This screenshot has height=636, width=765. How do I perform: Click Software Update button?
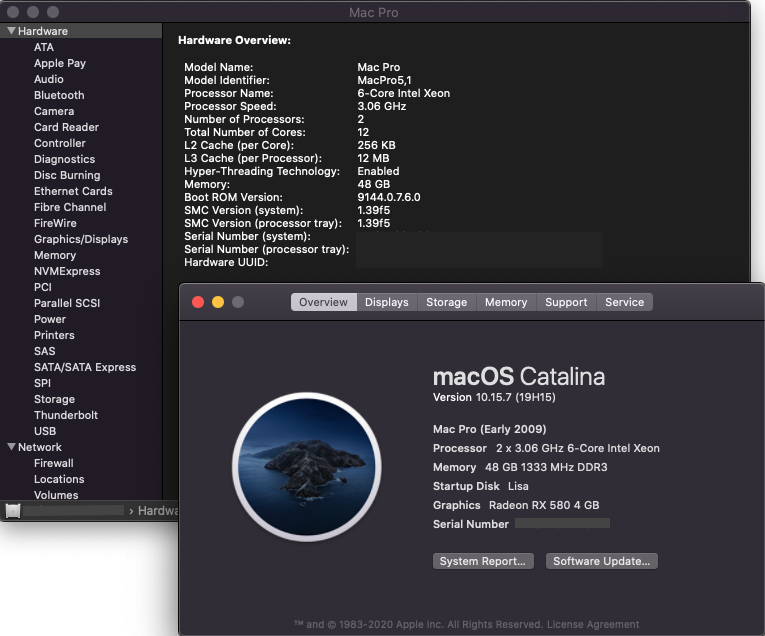[602, 561]
